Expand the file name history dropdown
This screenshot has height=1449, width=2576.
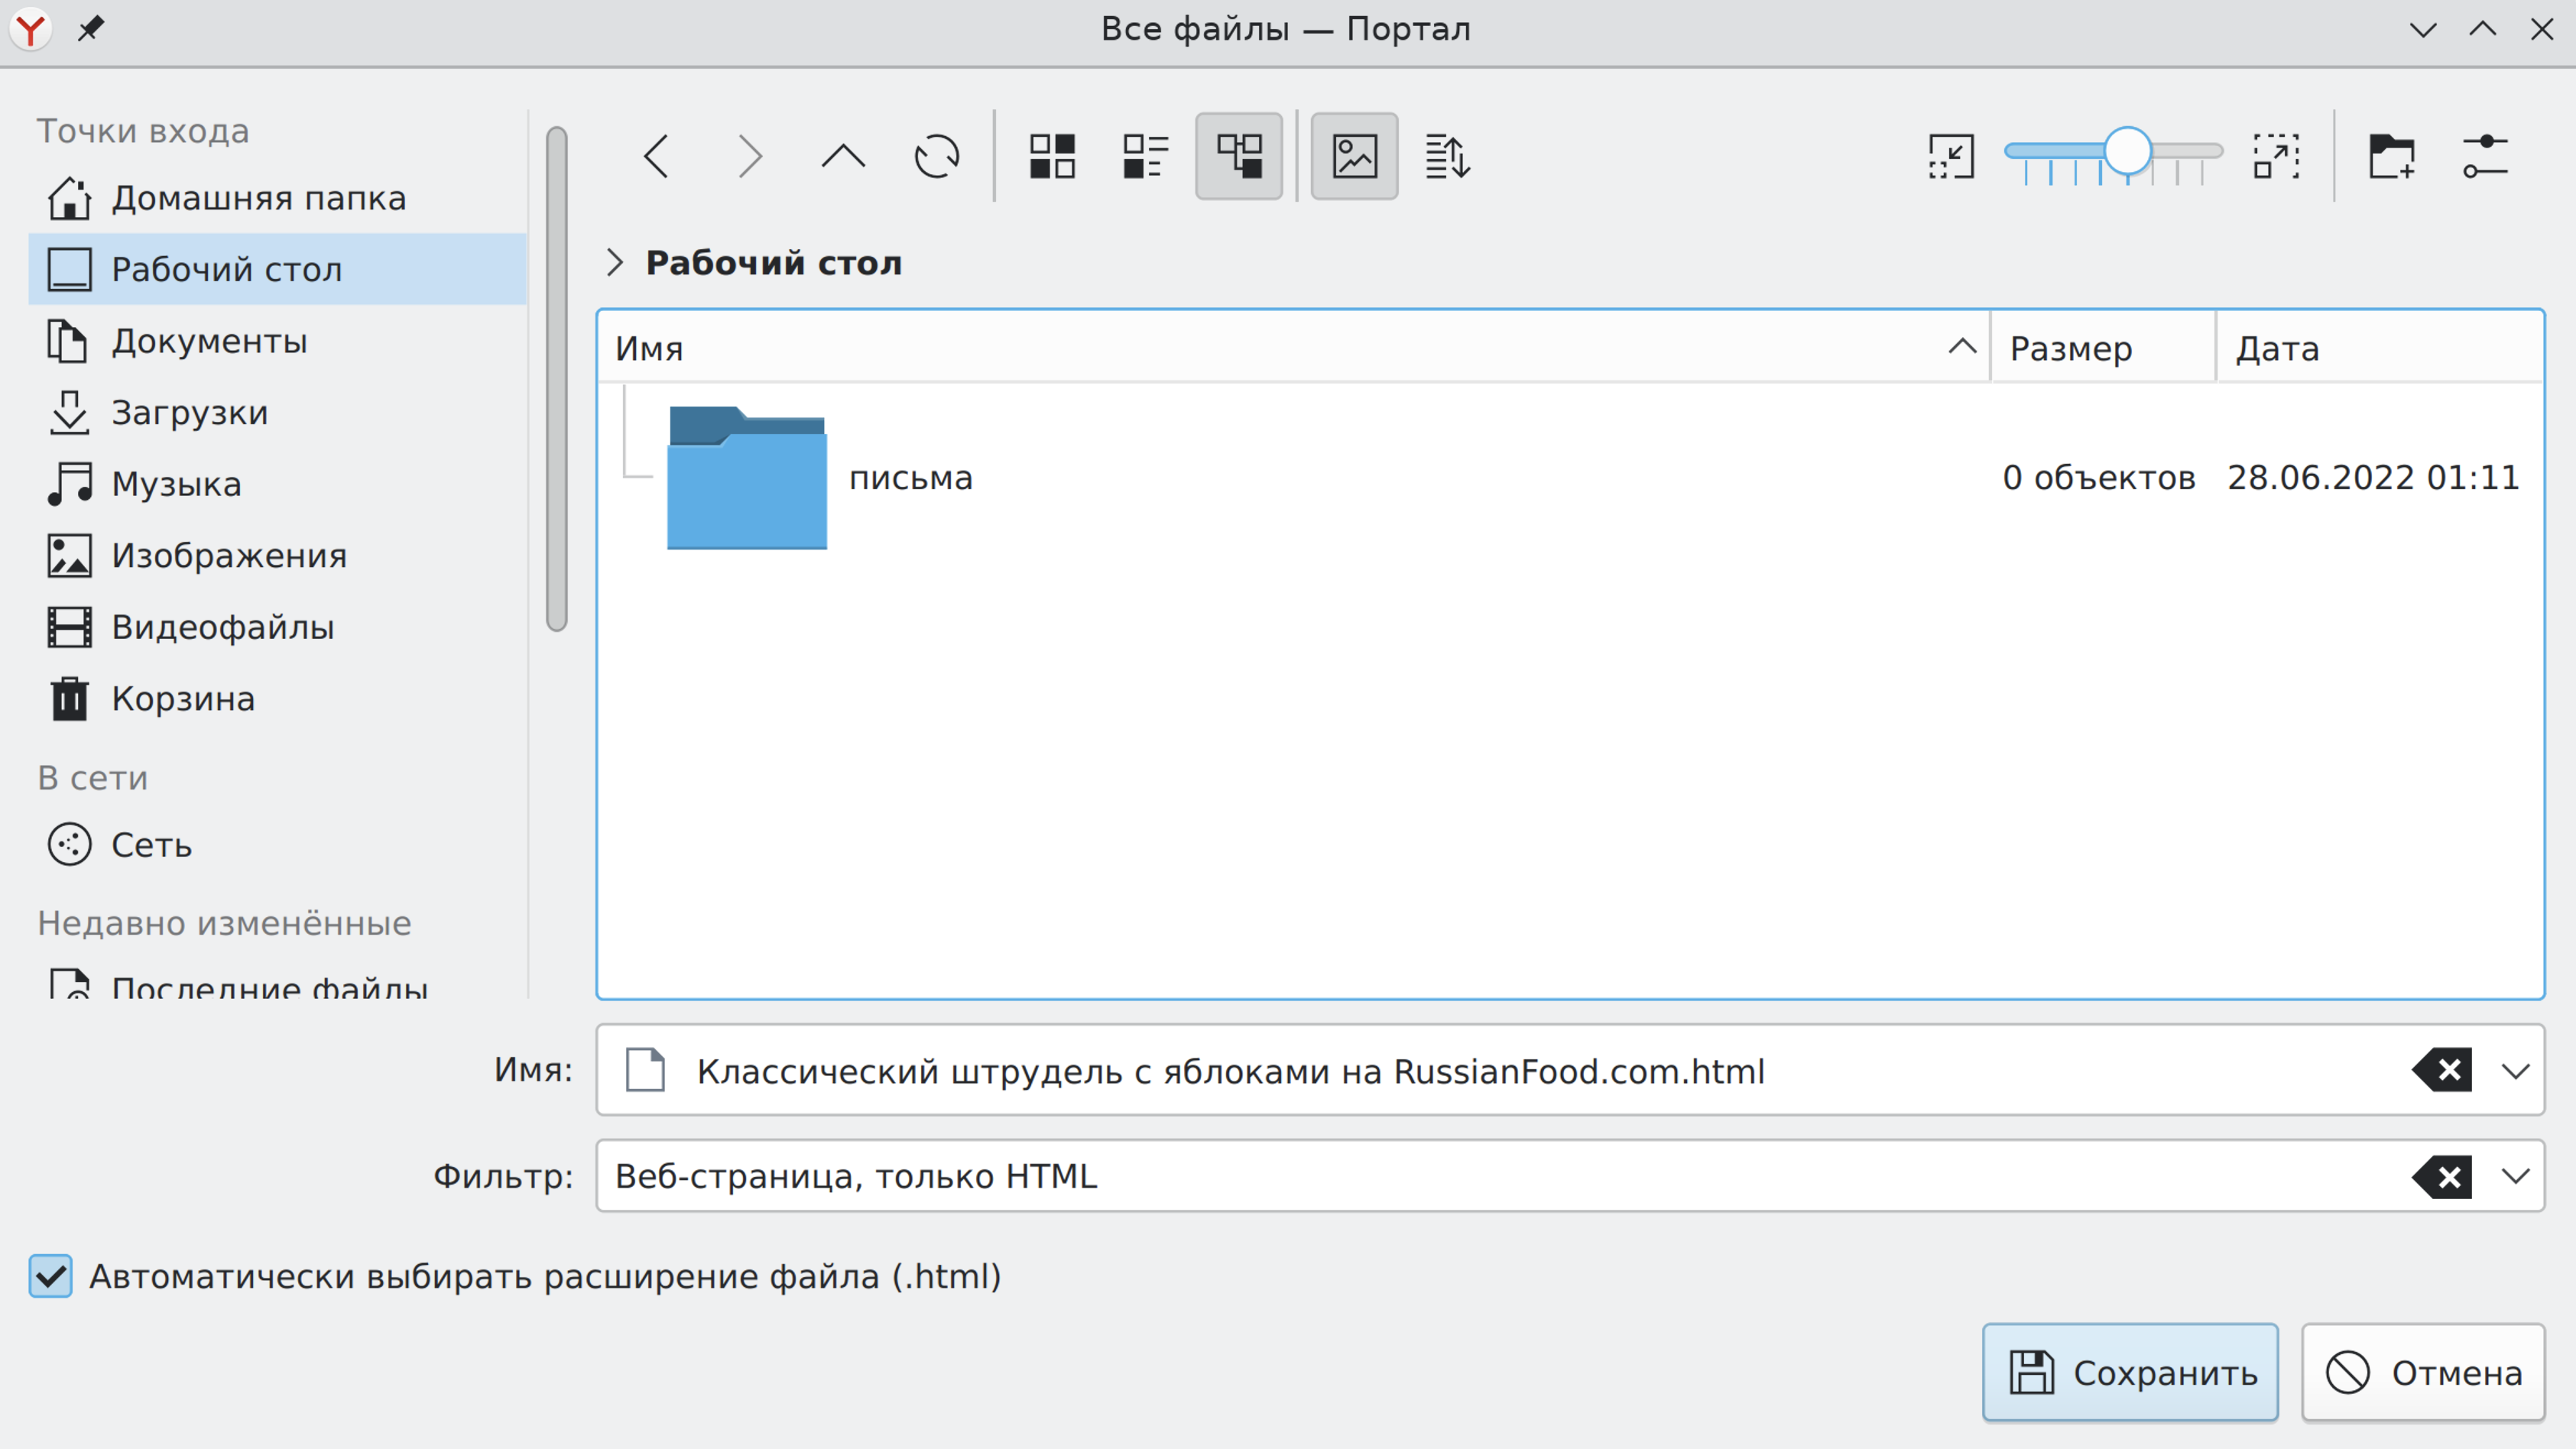(x=2516, y=1071)
